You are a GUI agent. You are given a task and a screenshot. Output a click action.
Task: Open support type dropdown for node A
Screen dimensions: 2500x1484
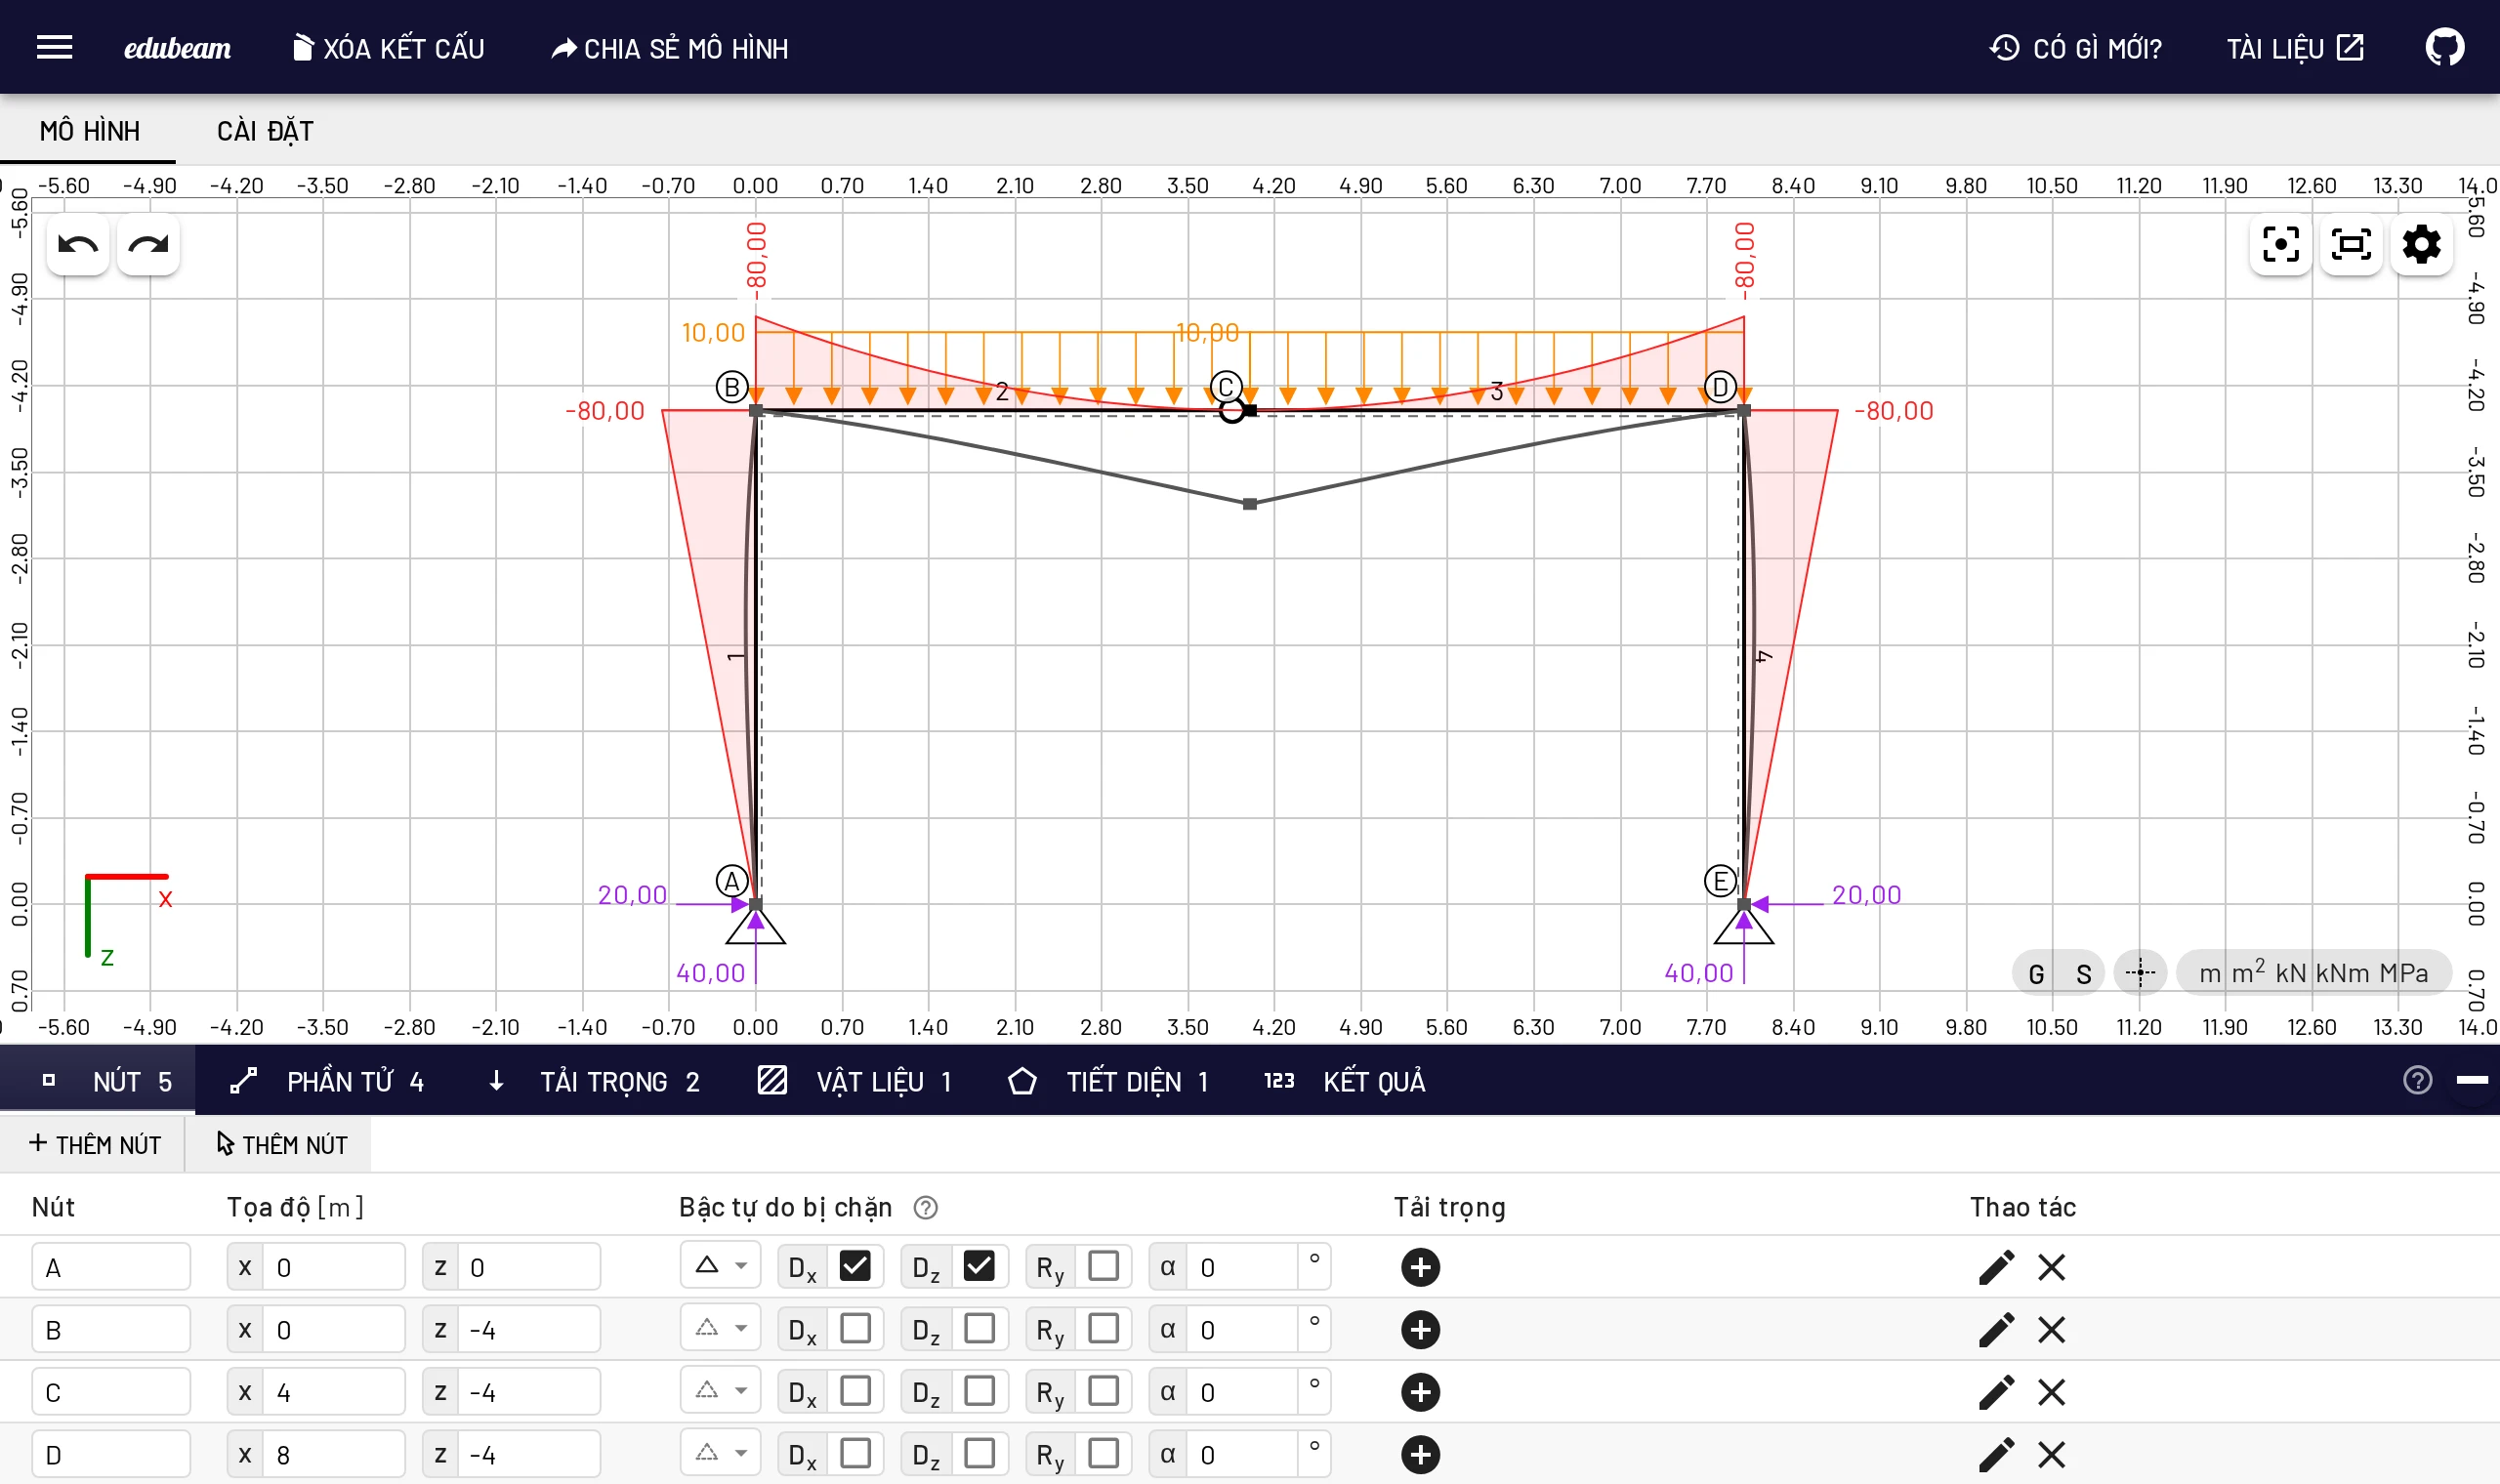click(721, 1266)
